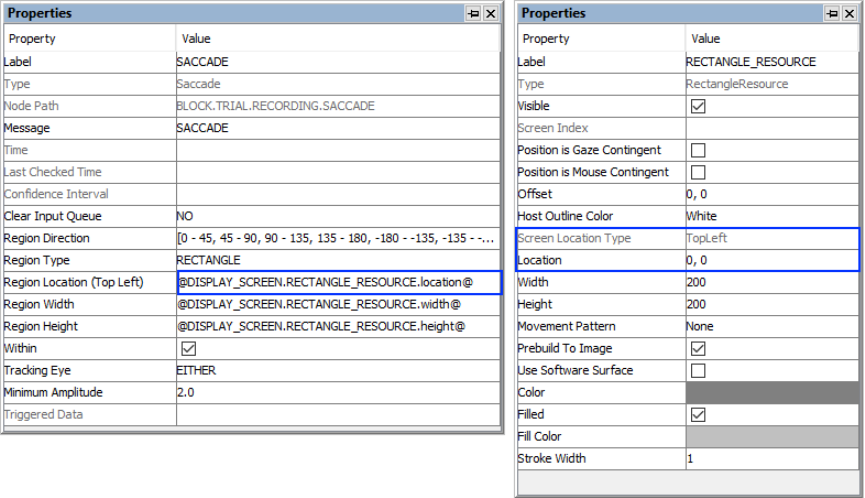
Task: Edit the SACCADE Label value
Action: [x=338, y=62]
